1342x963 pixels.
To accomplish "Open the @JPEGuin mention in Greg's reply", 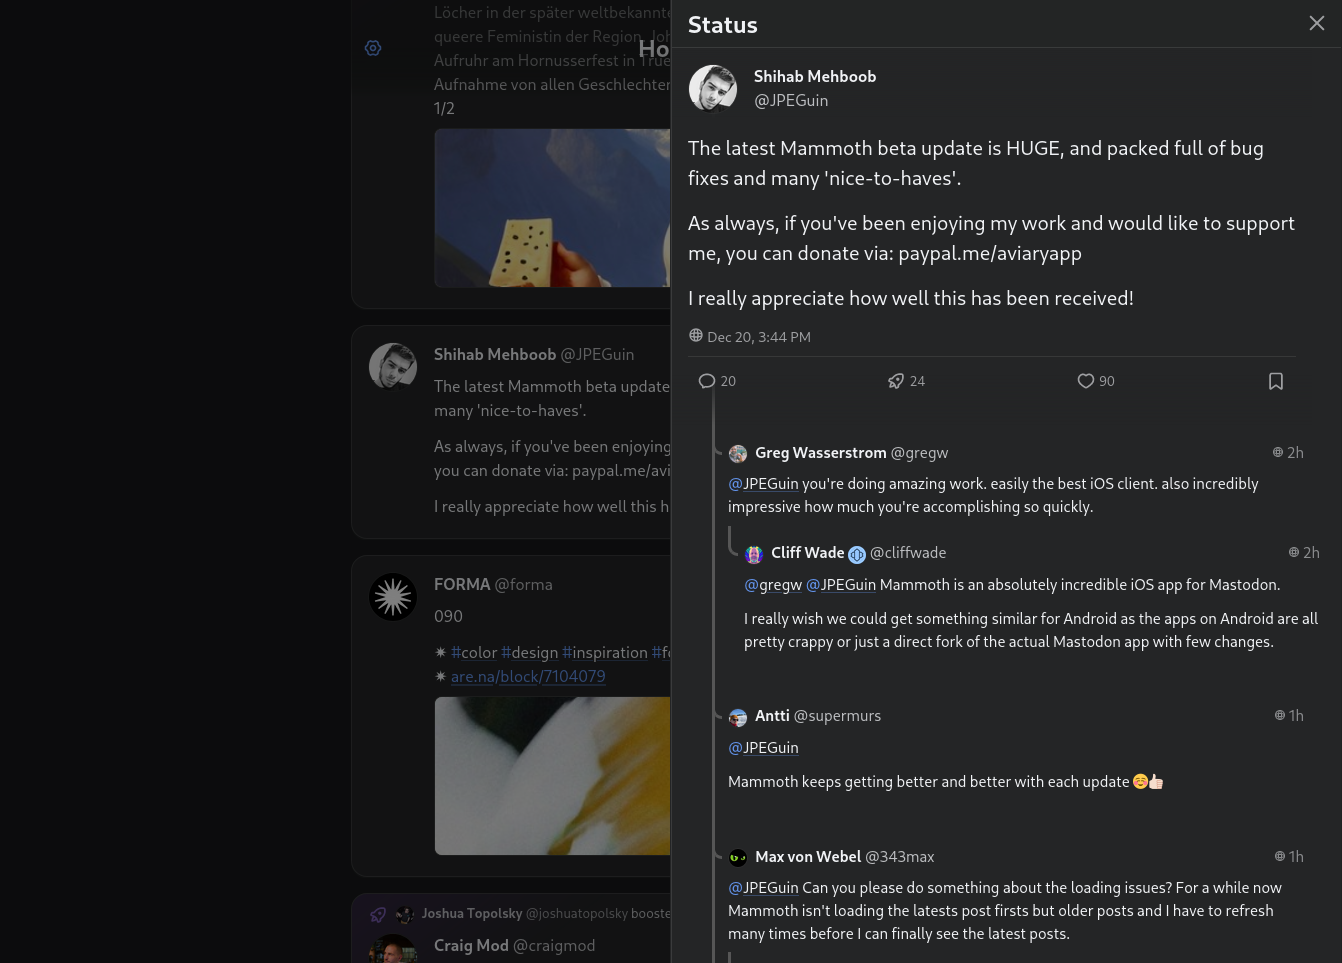I will point(763,484).
